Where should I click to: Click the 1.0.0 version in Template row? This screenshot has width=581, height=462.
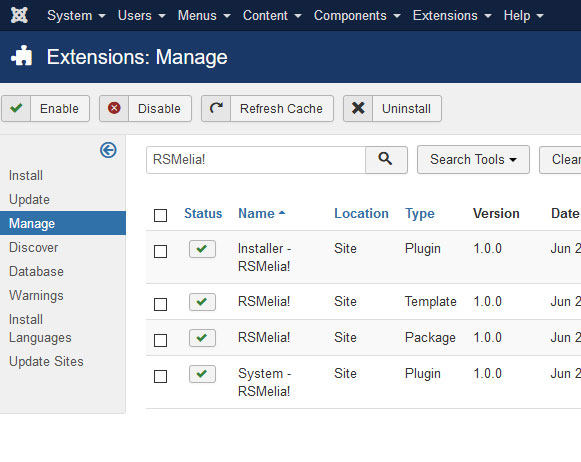pos(488,302)
